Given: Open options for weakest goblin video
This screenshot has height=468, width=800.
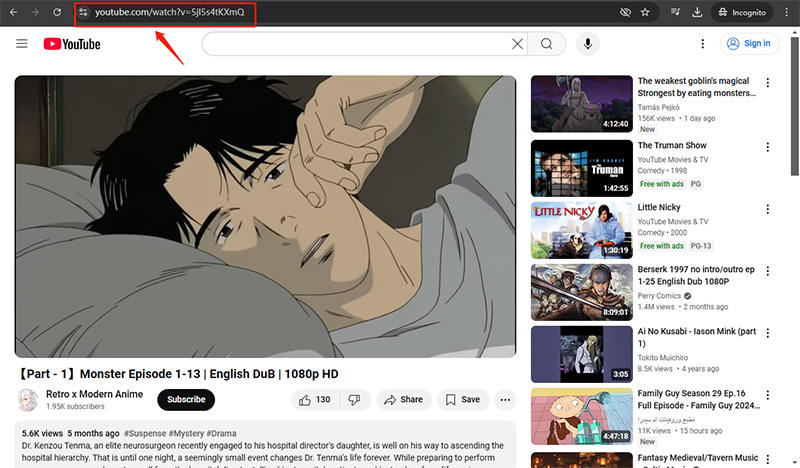Looking at the screenshot, I should (768, 83).
